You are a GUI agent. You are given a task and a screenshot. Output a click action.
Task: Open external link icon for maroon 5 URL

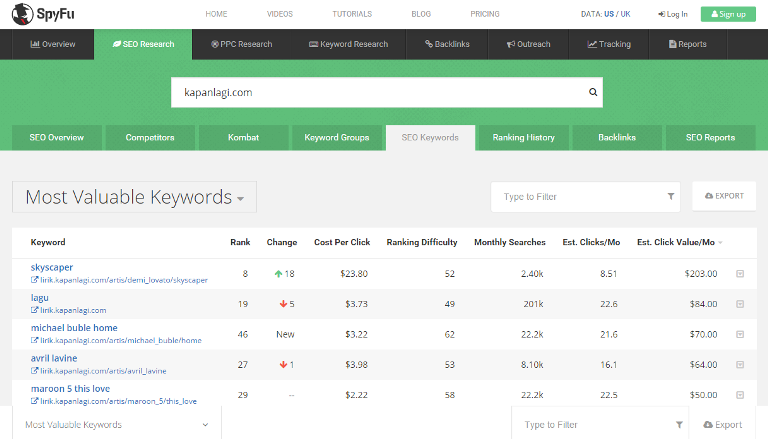tap(34, 401)
